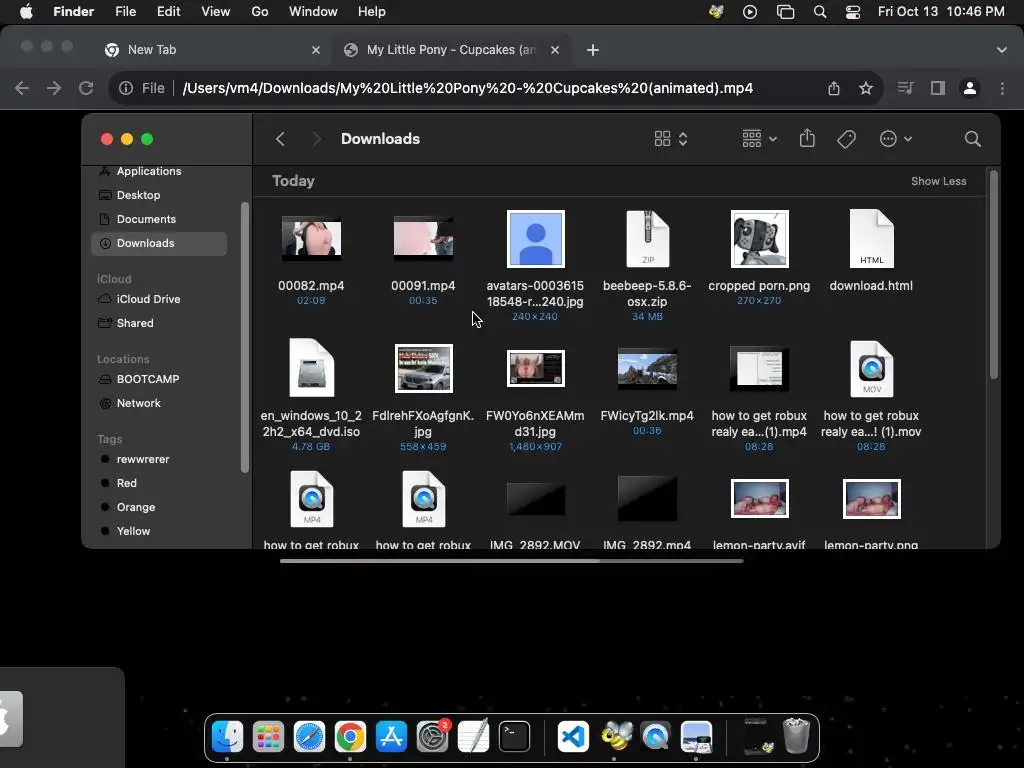Viewport: 1024px width, 768px height.
Task: Open Terminal from the Dock
Action: (x=515, y=737)
